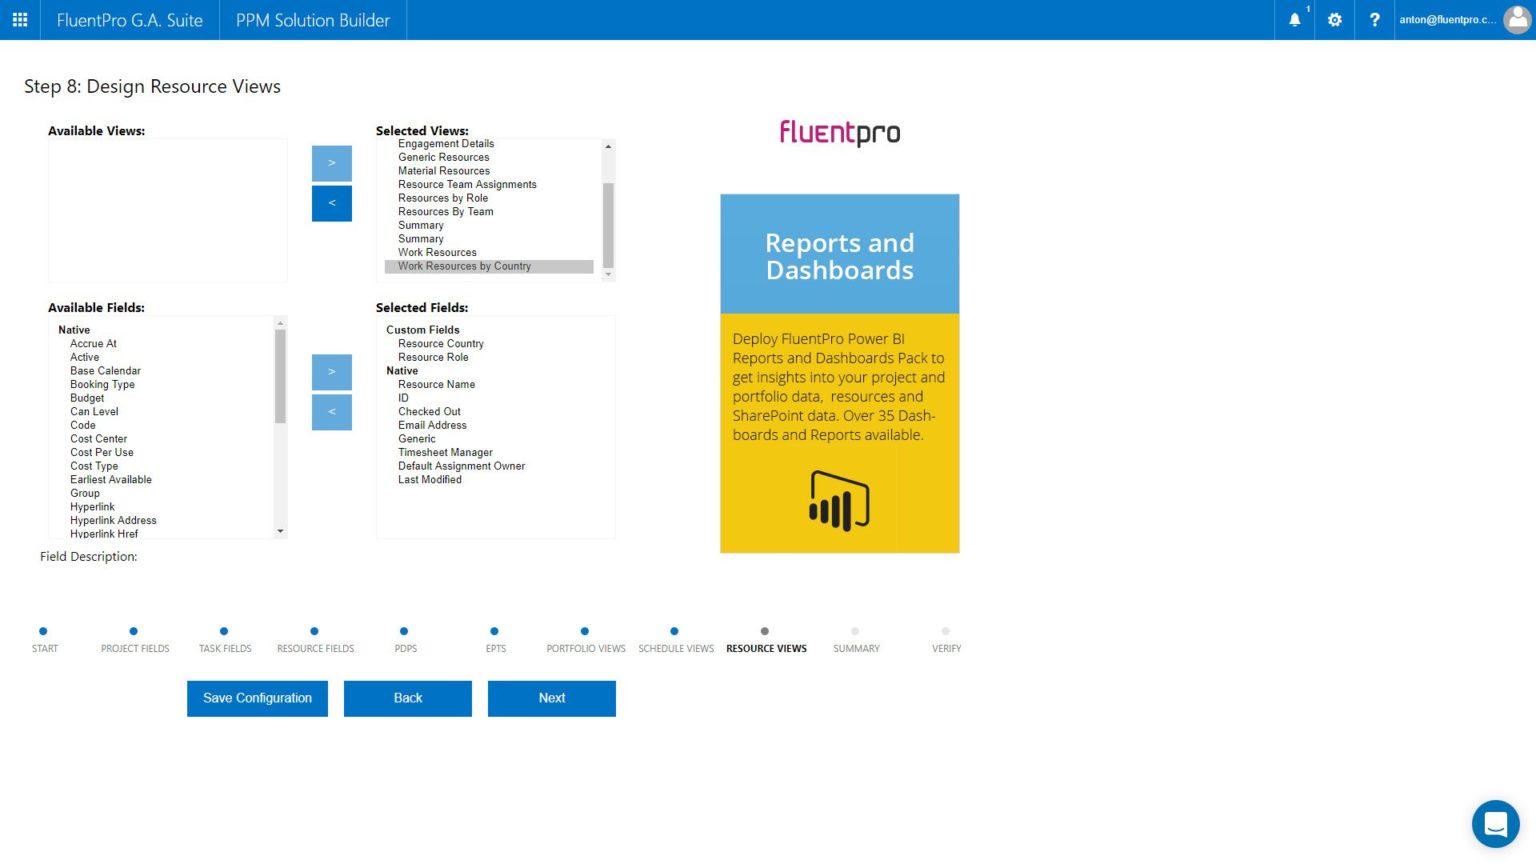Switch to the PPM Solution Builder tab
1536x864 pixels.
point(312,19)
